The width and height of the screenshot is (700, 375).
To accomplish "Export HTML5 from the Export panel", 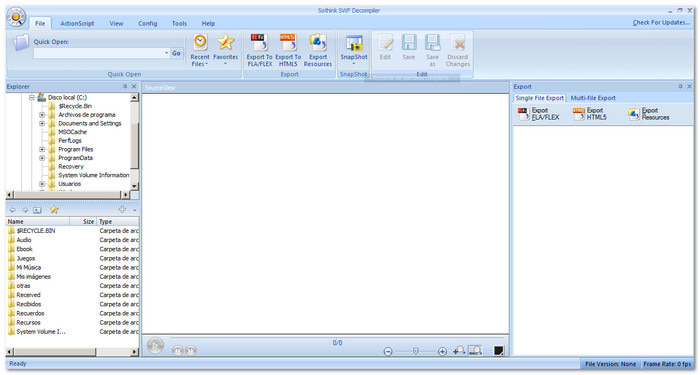I will tap(590, 114).
